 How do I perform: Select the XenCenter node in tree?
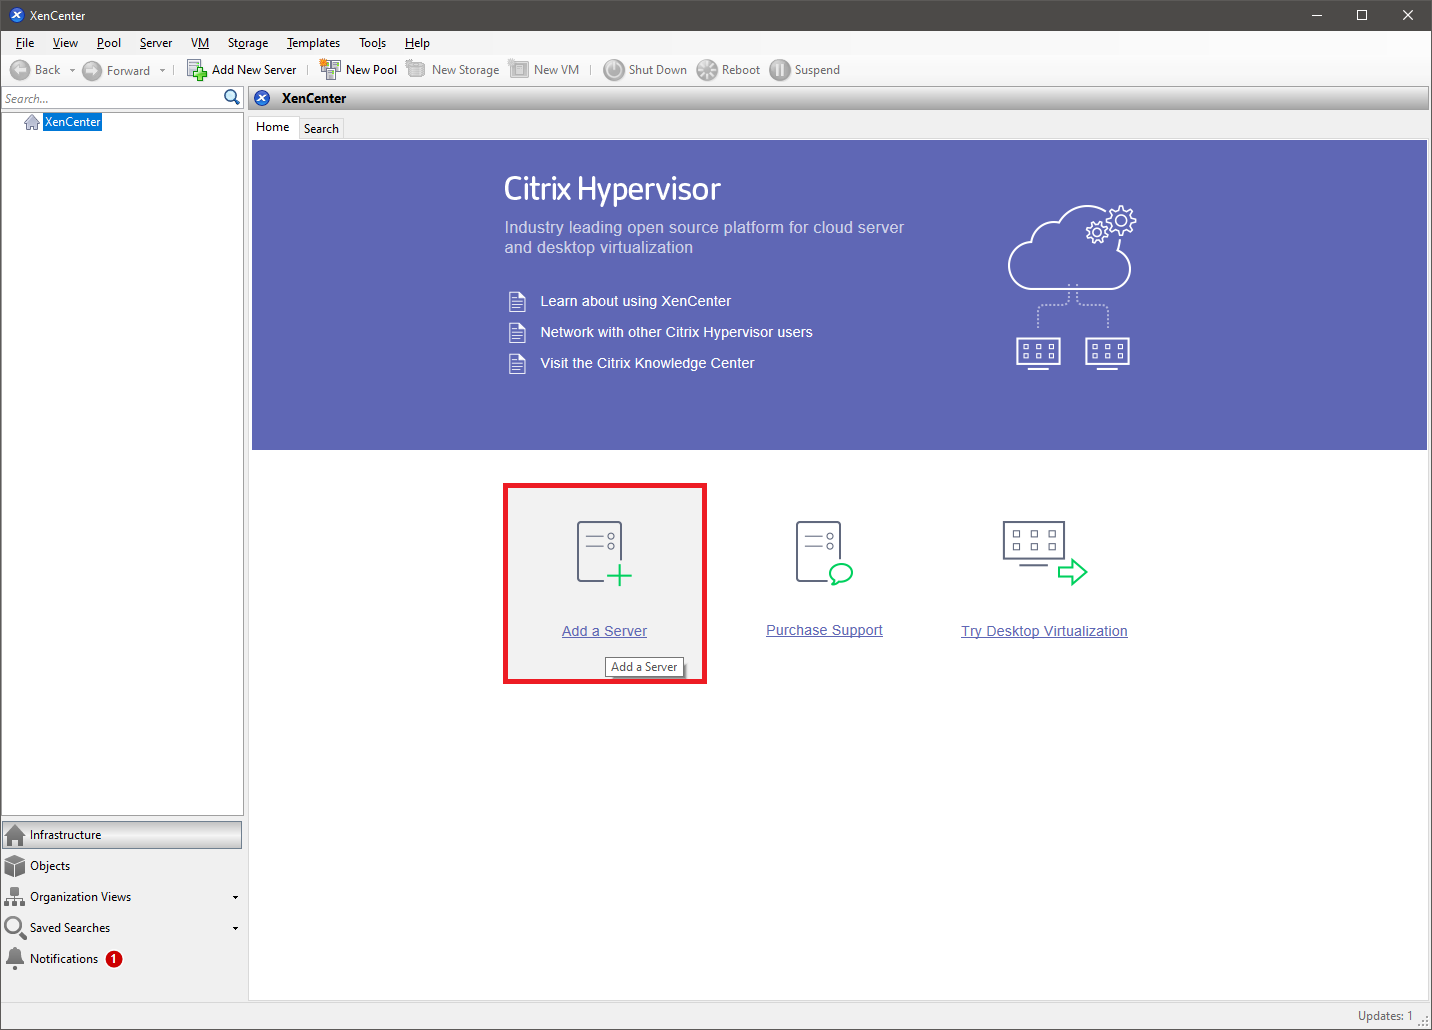coord(72,122)
